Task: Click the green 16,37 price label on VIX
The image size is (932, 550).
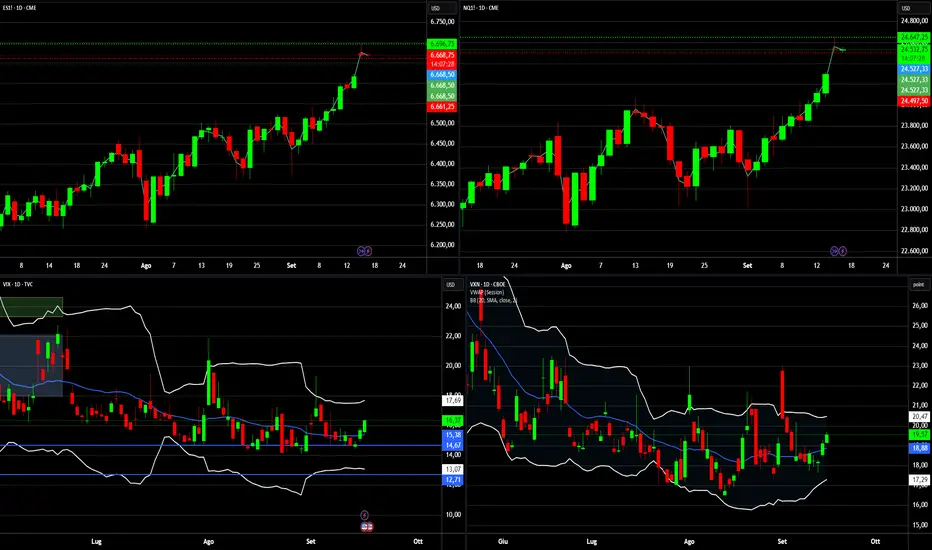Action: tap(453, 420)
